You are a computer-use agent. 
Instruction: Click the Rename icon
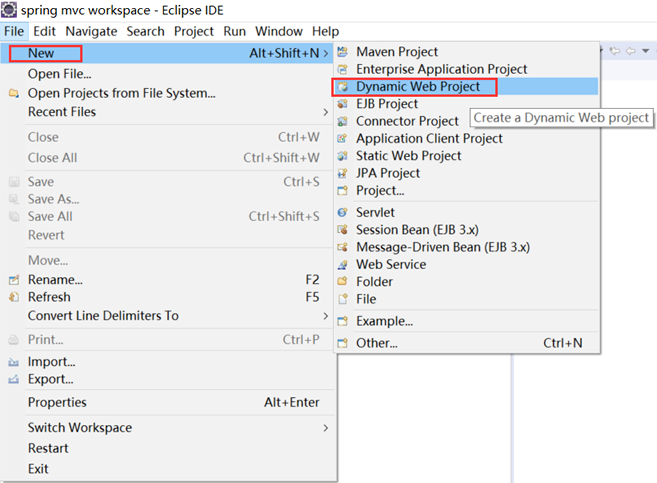coord(14,279)
